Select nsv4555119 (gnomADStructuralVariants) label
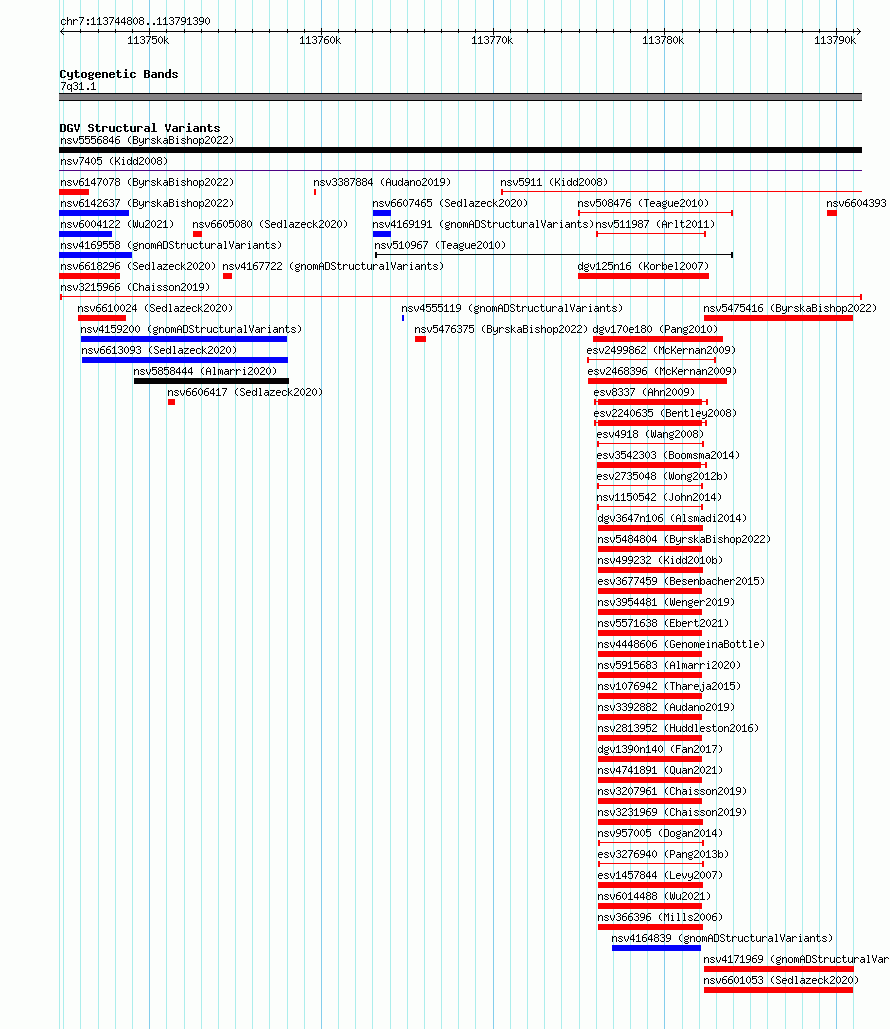The image size is (890, 1029). point(512,308)
